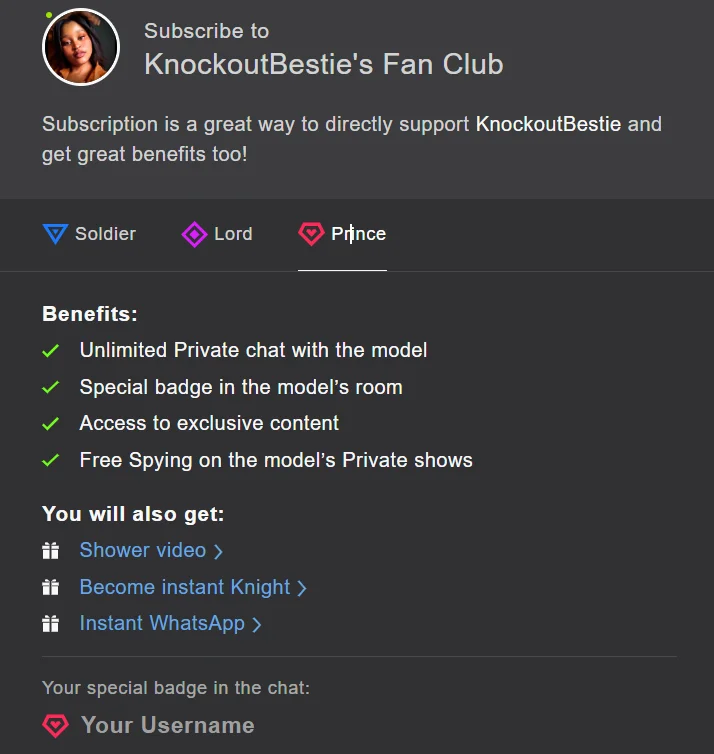Viewport: 714px width, 754px height.
Task: Click KnockoutBestie's profile avatar
Action: tap(81, 47)
